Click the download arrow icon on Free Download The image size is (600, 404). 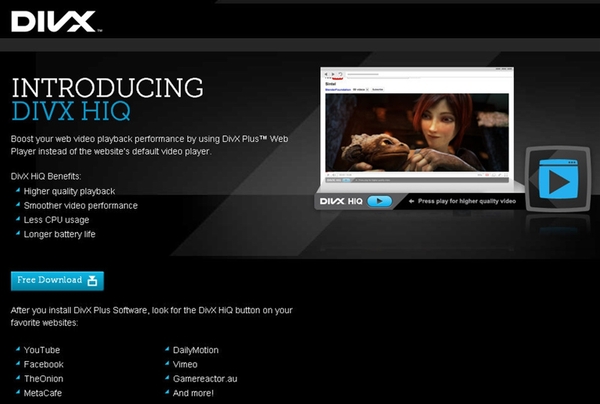point(92,281)
